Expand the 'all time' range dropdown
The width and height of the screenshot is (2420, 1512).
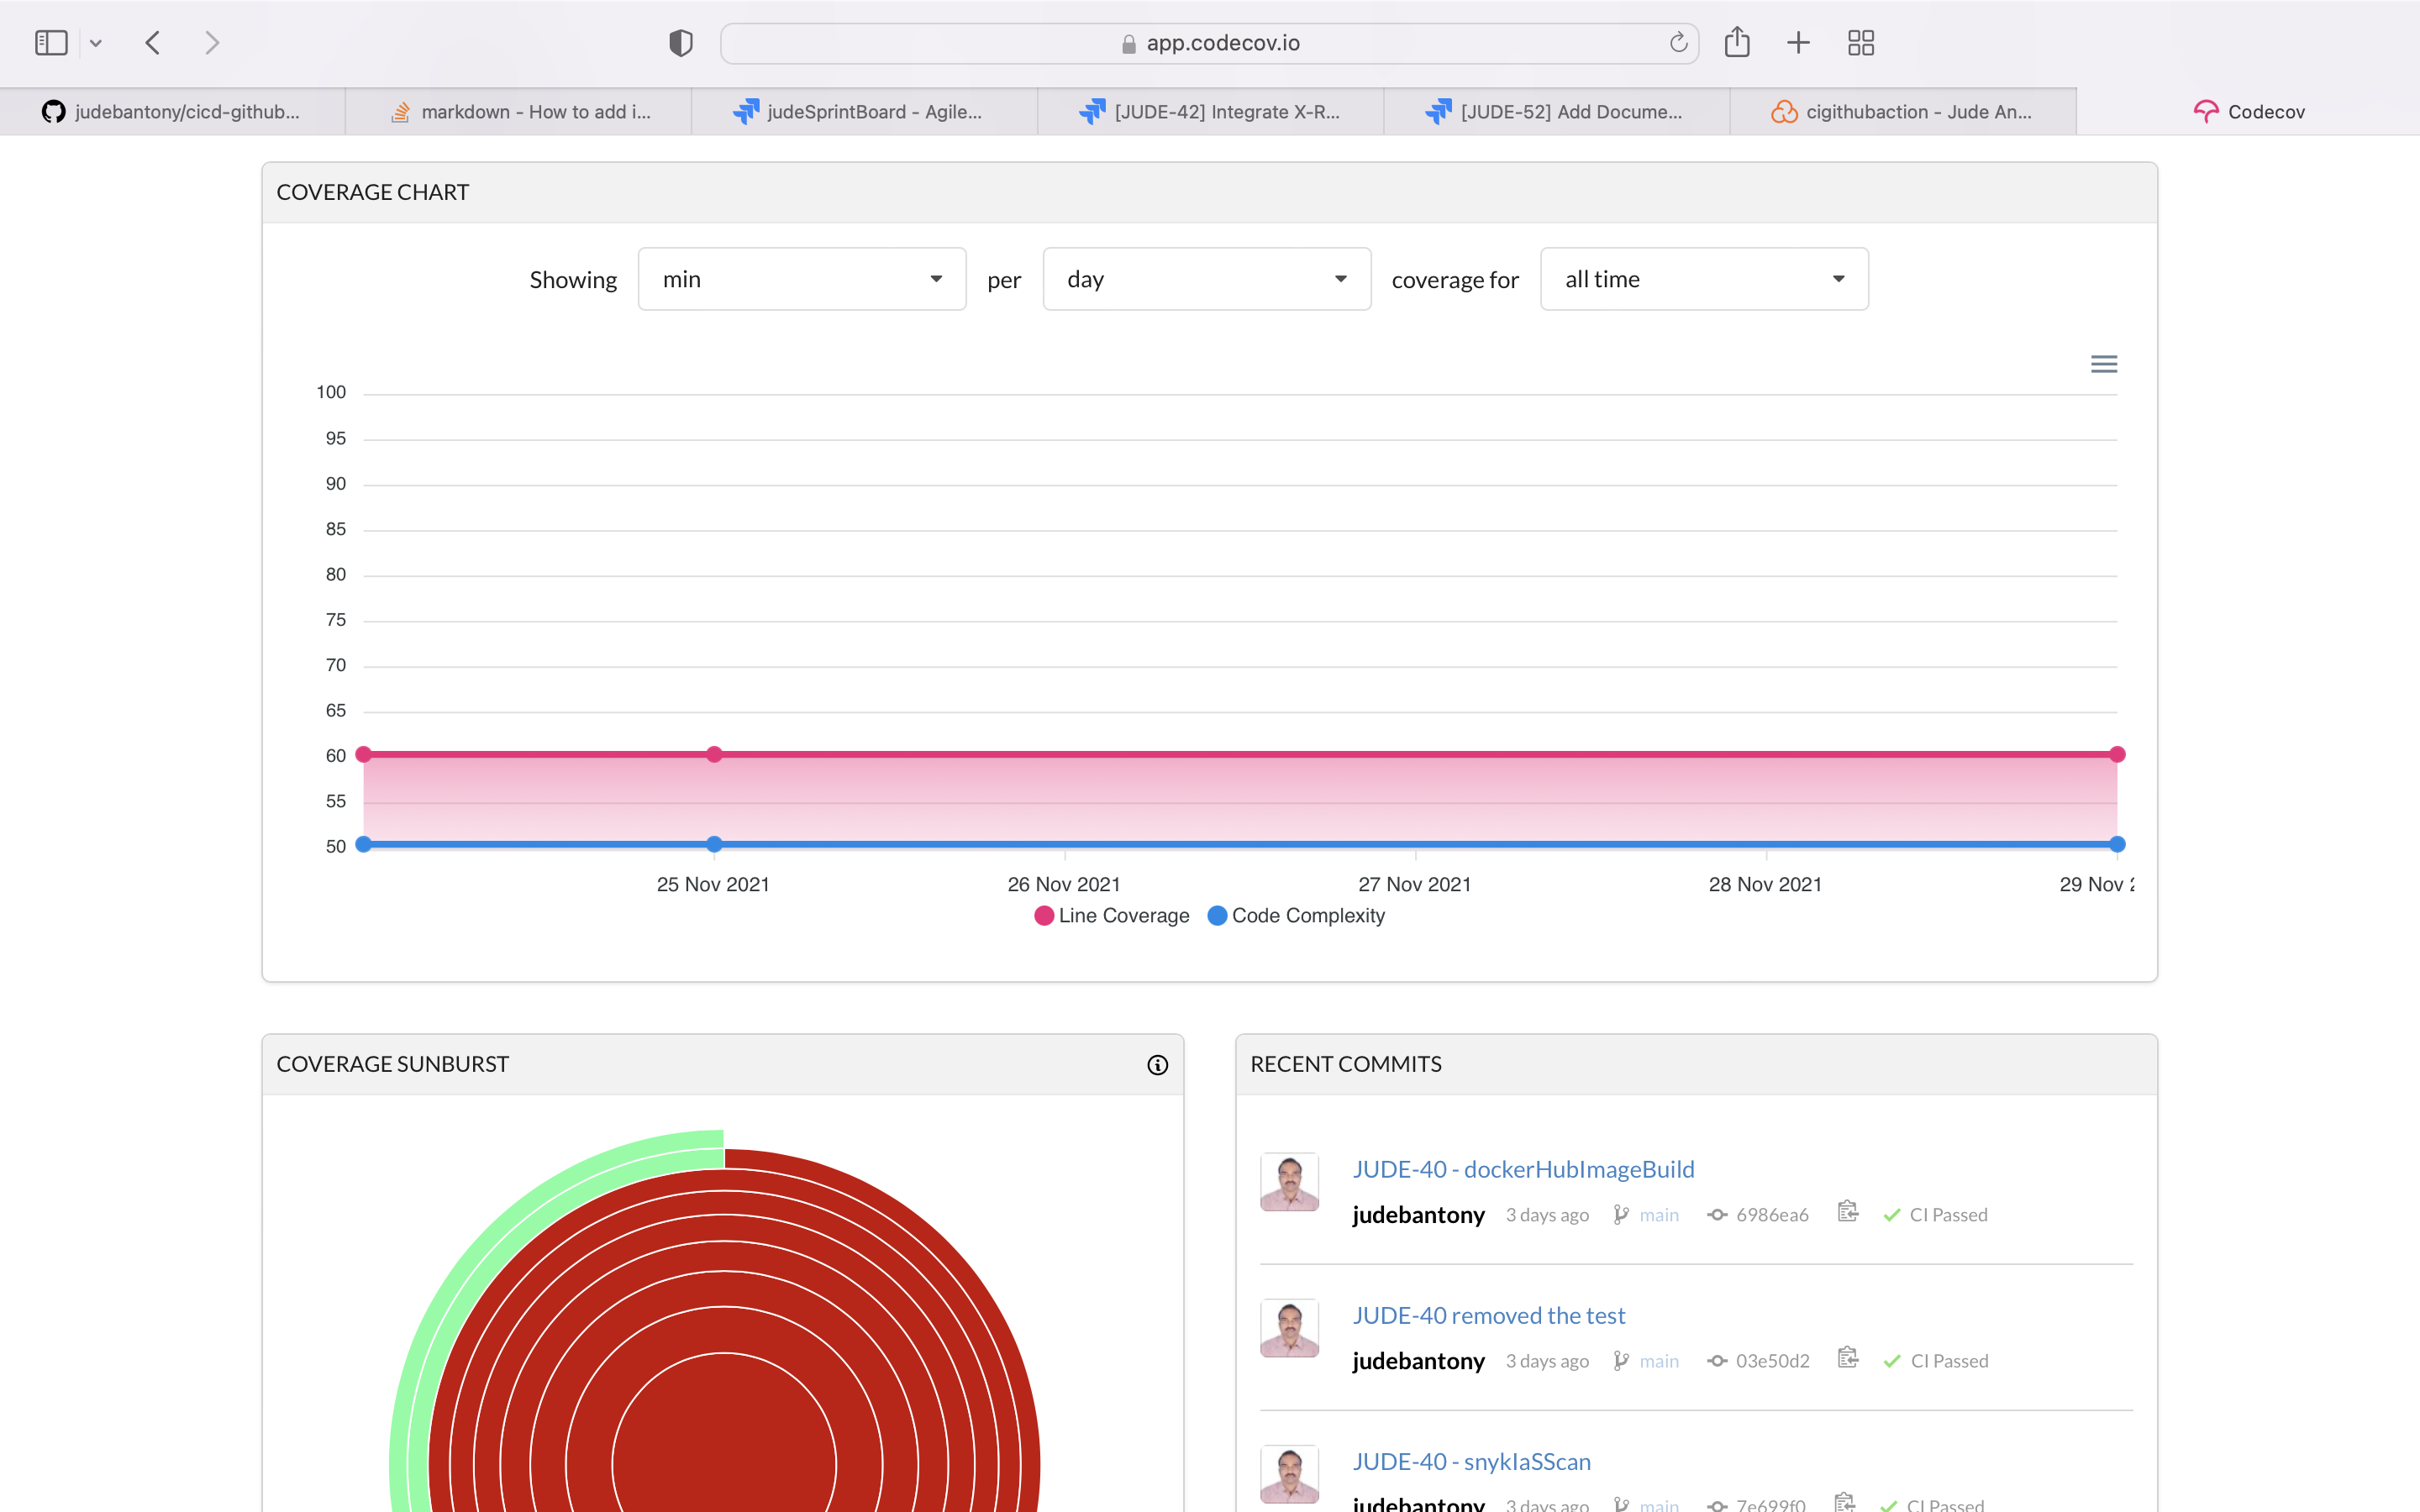[x=1703, y=279]
